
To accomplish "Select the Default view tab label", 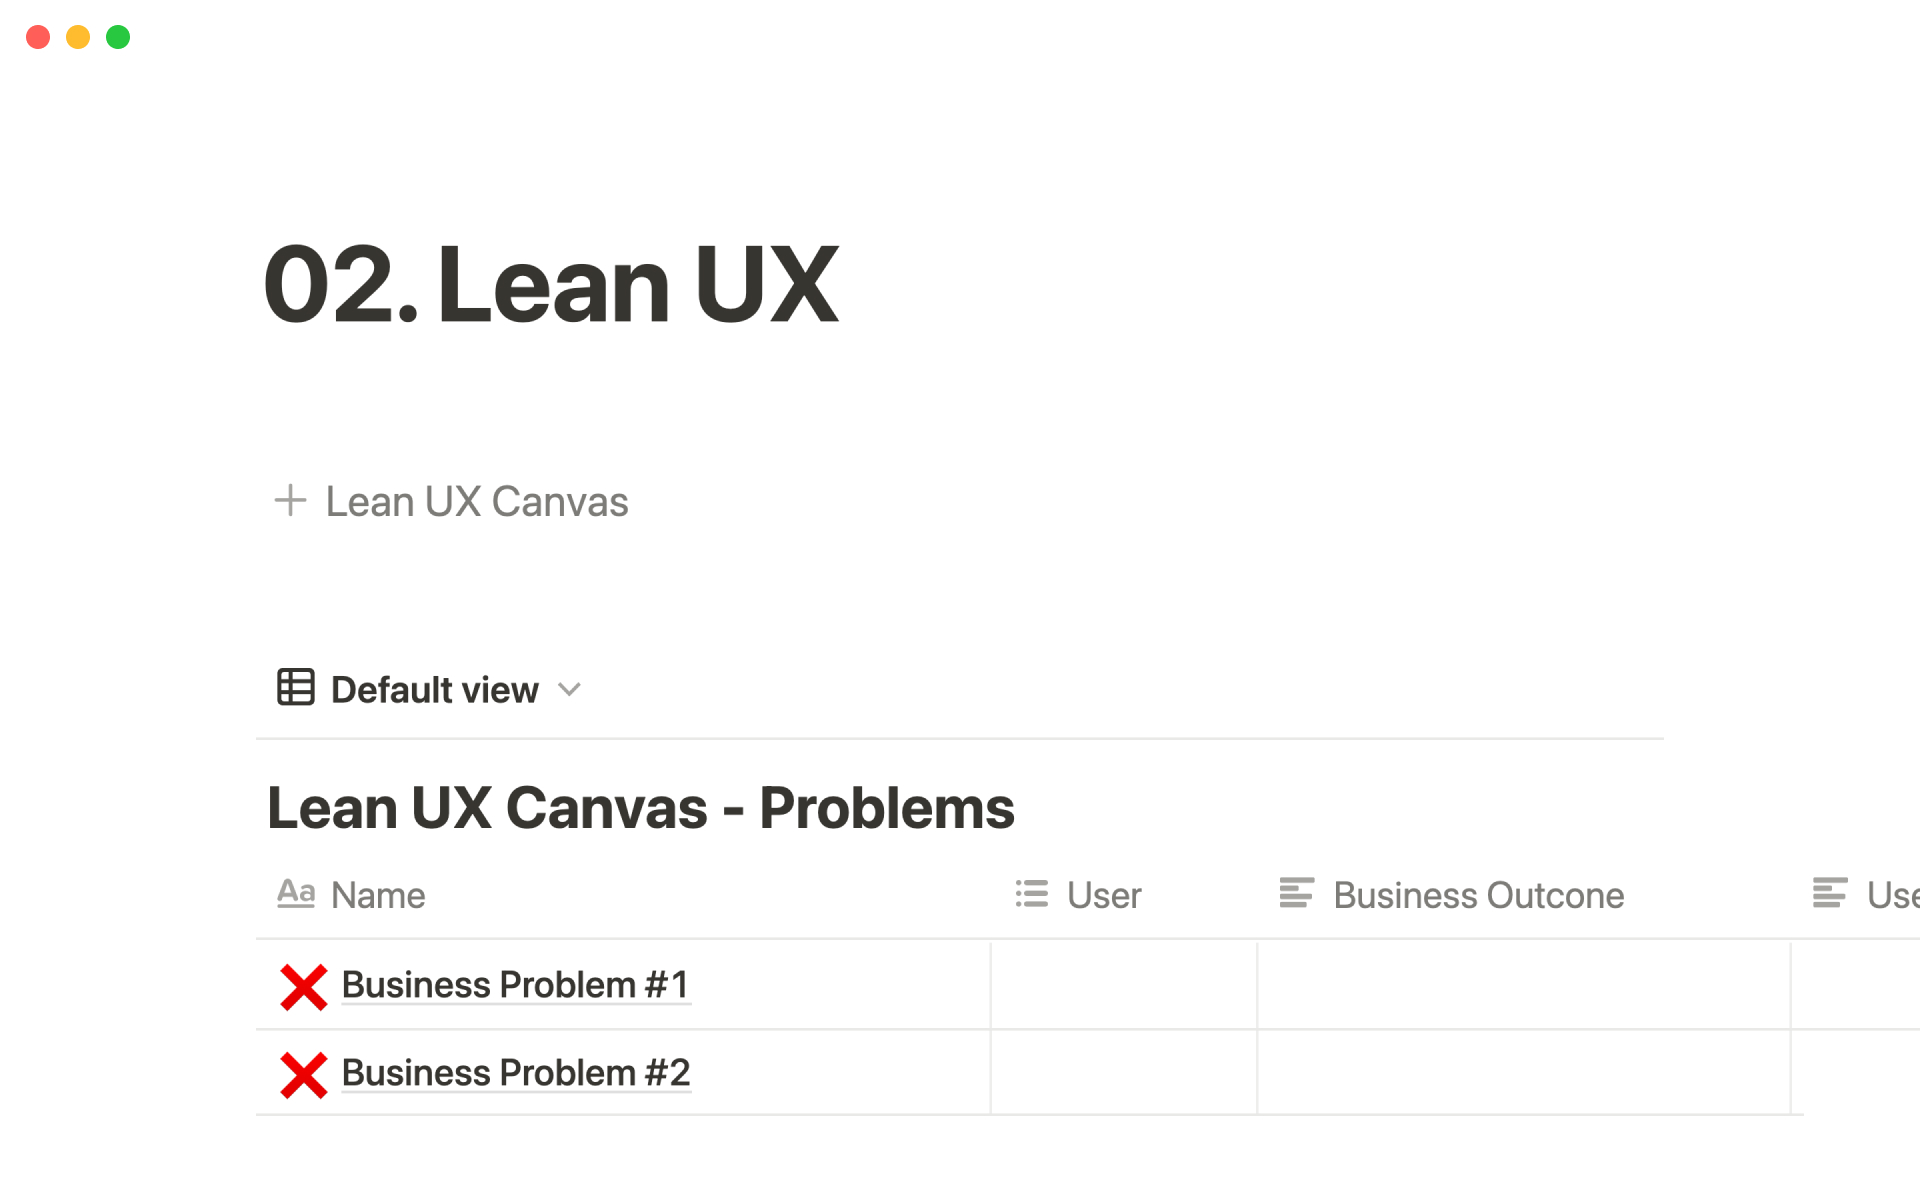I will [435, 690].
